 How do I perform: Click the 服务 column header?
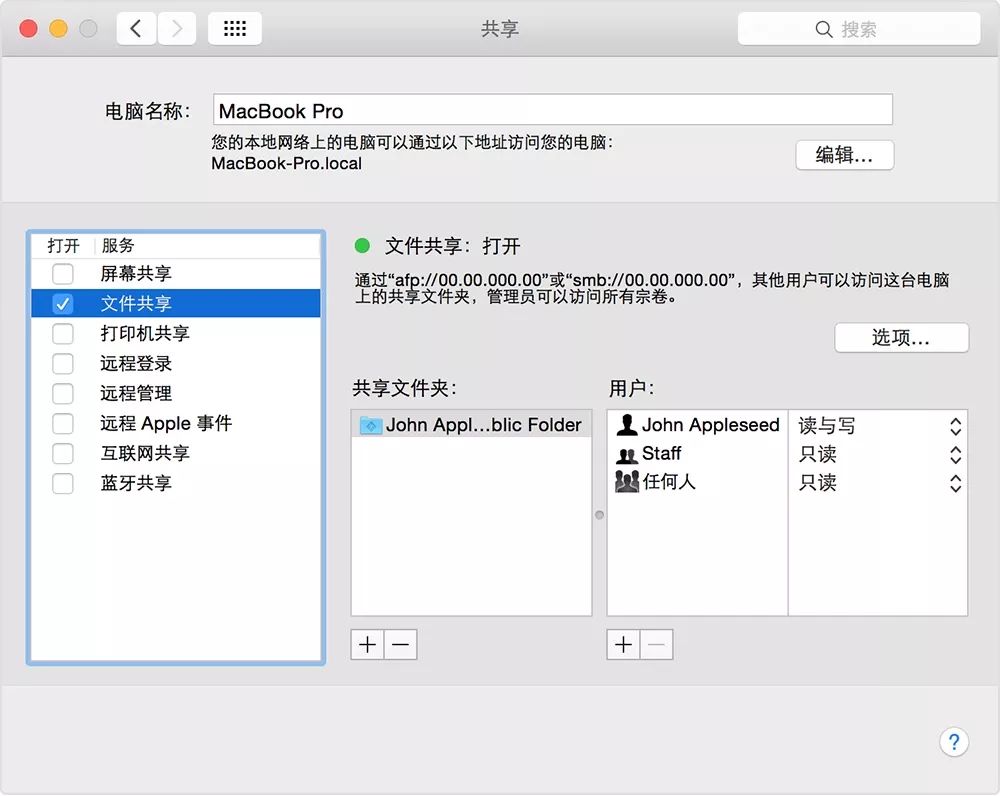[x=118, y=246]
